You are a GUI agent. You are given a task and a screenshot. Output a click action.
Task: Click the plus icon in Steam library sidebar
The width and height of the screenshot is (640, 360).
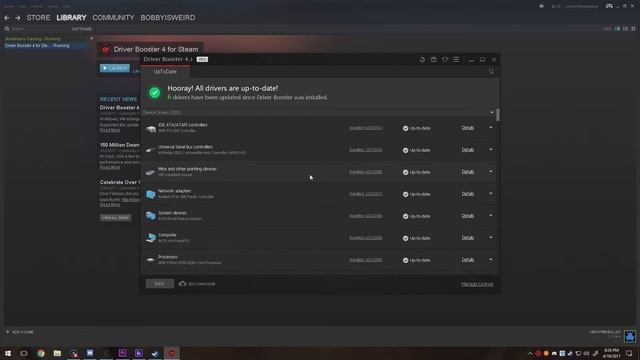point(91,38)
